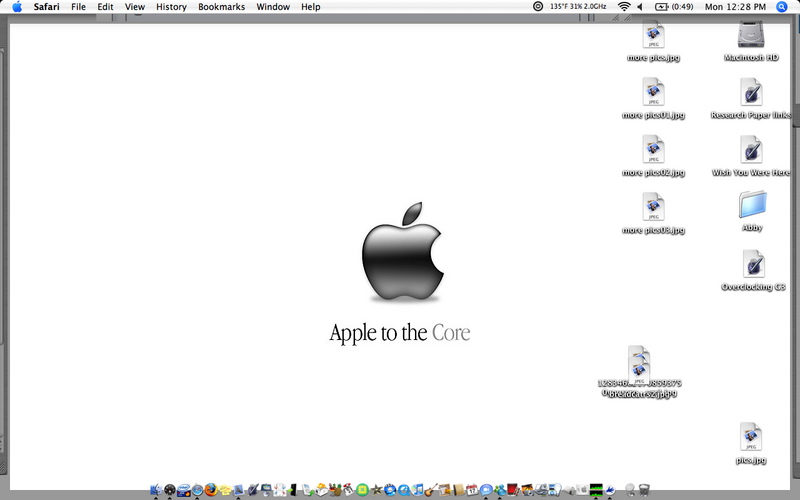Viewport: 800px width, 500px height.
Task: Open the View menu
Action: 135,7
